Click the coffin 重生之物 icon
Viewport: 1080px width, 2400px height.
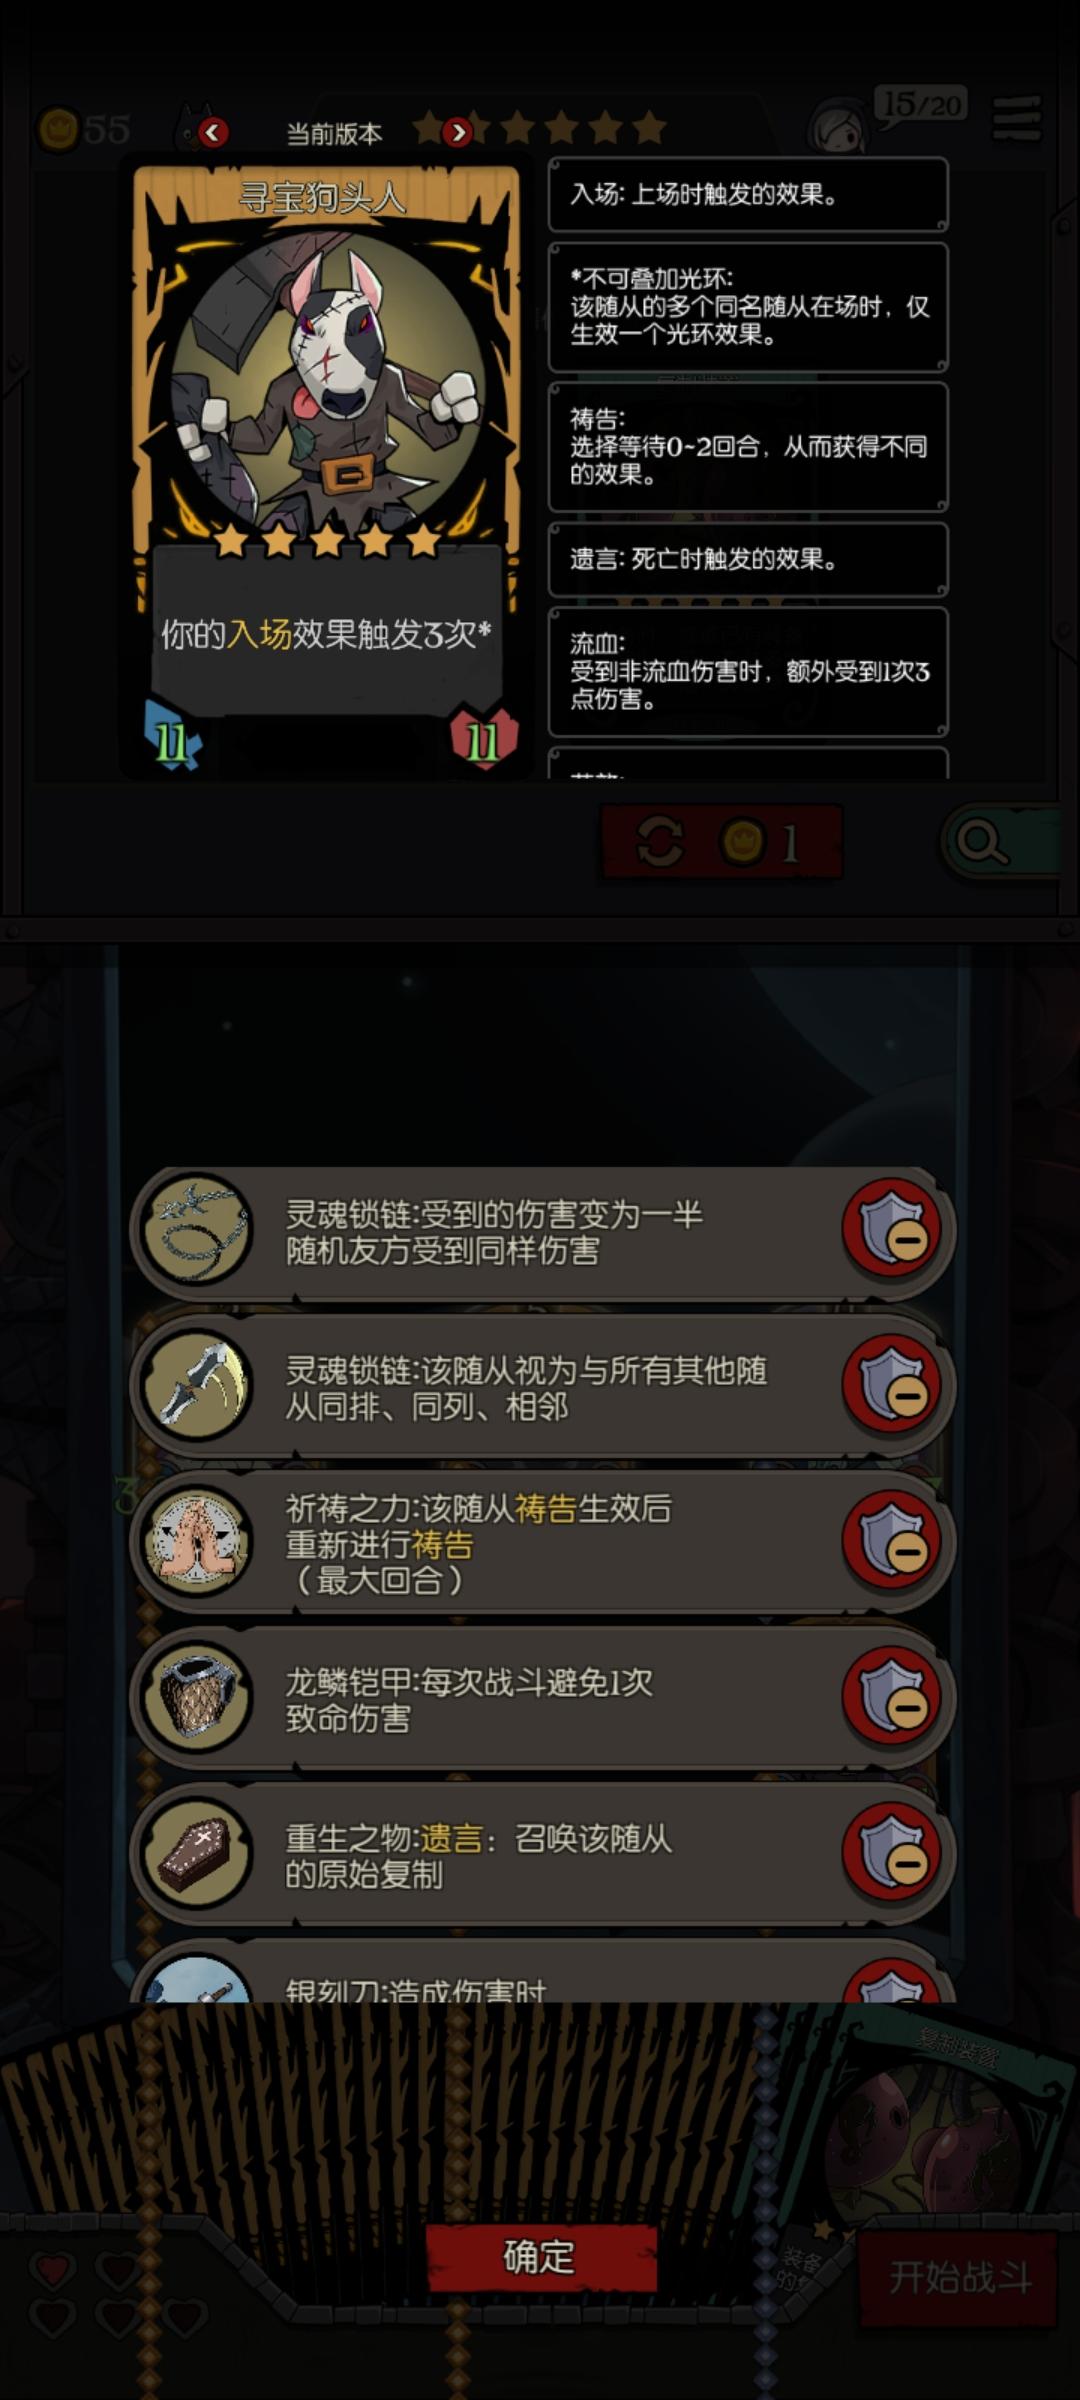click(197, 1853)
